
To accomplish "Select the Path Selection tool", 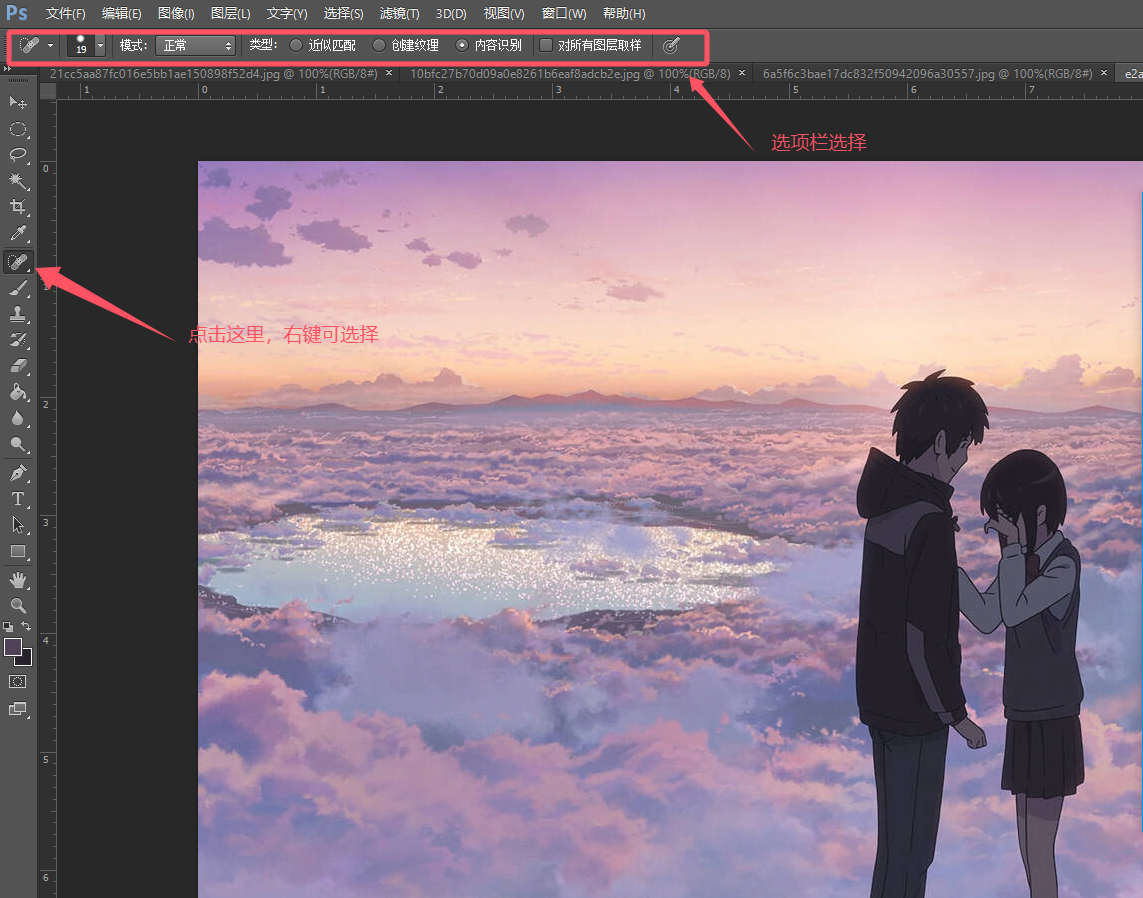I will 17,526.
